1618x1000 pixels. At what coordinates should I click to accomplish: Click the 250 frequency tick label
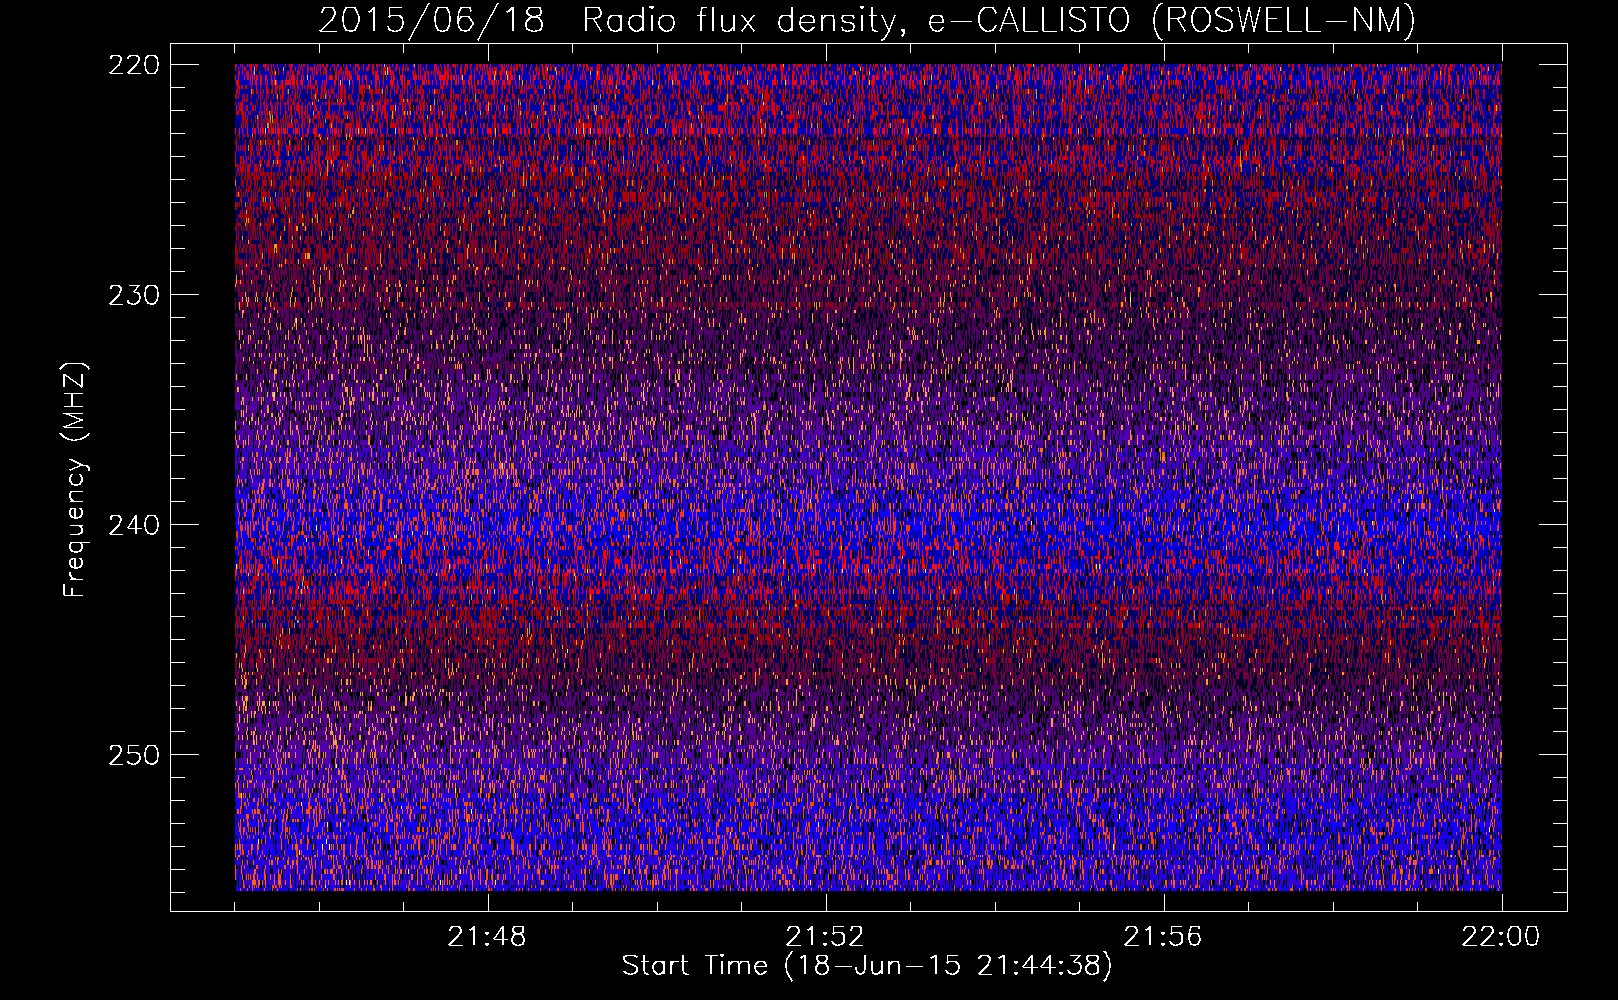tap(133, 755)
